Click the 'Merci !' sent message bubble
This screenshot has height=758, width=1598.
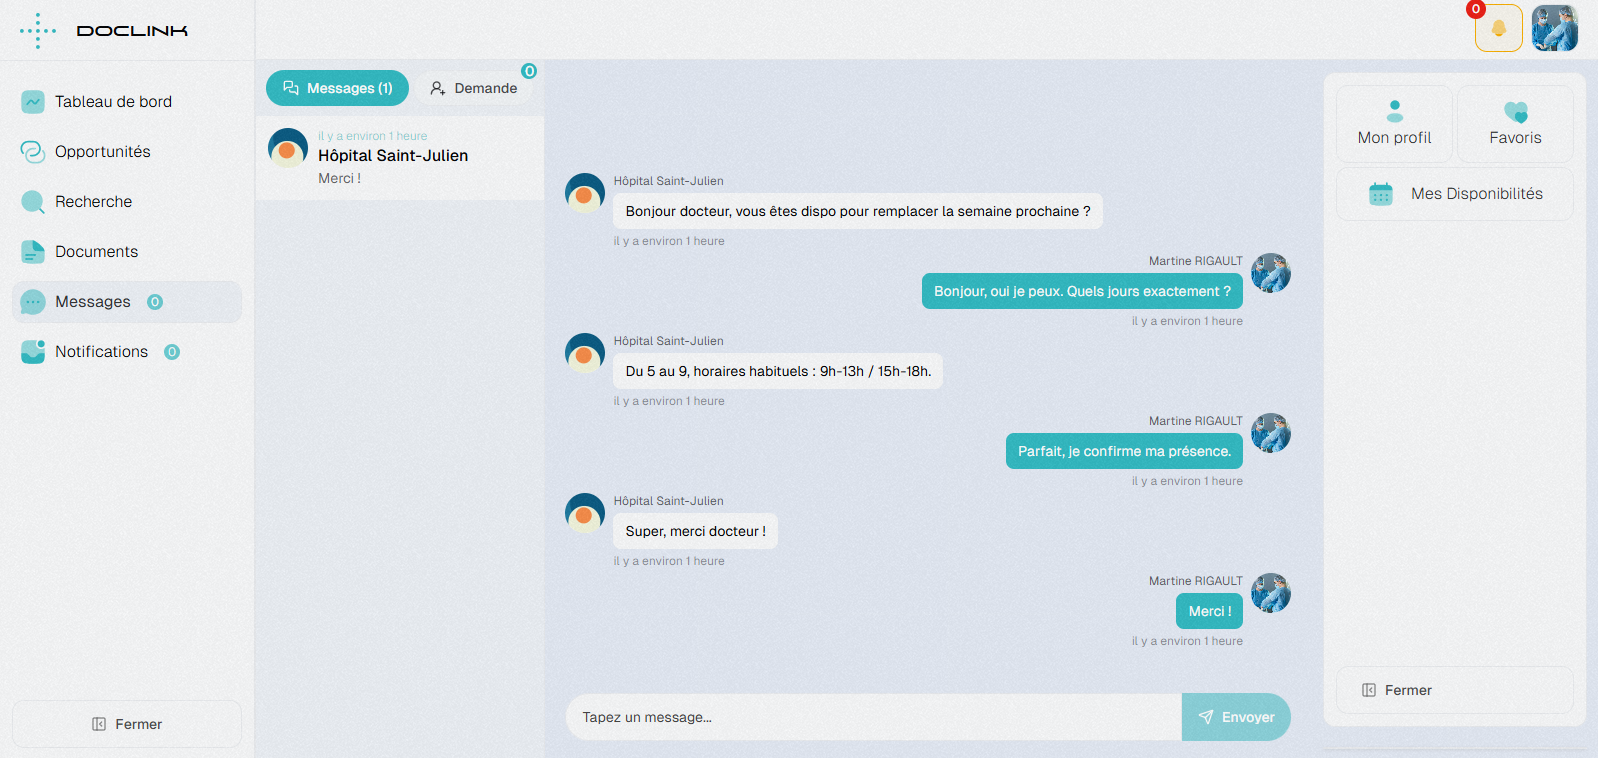tap(1209, 611)
